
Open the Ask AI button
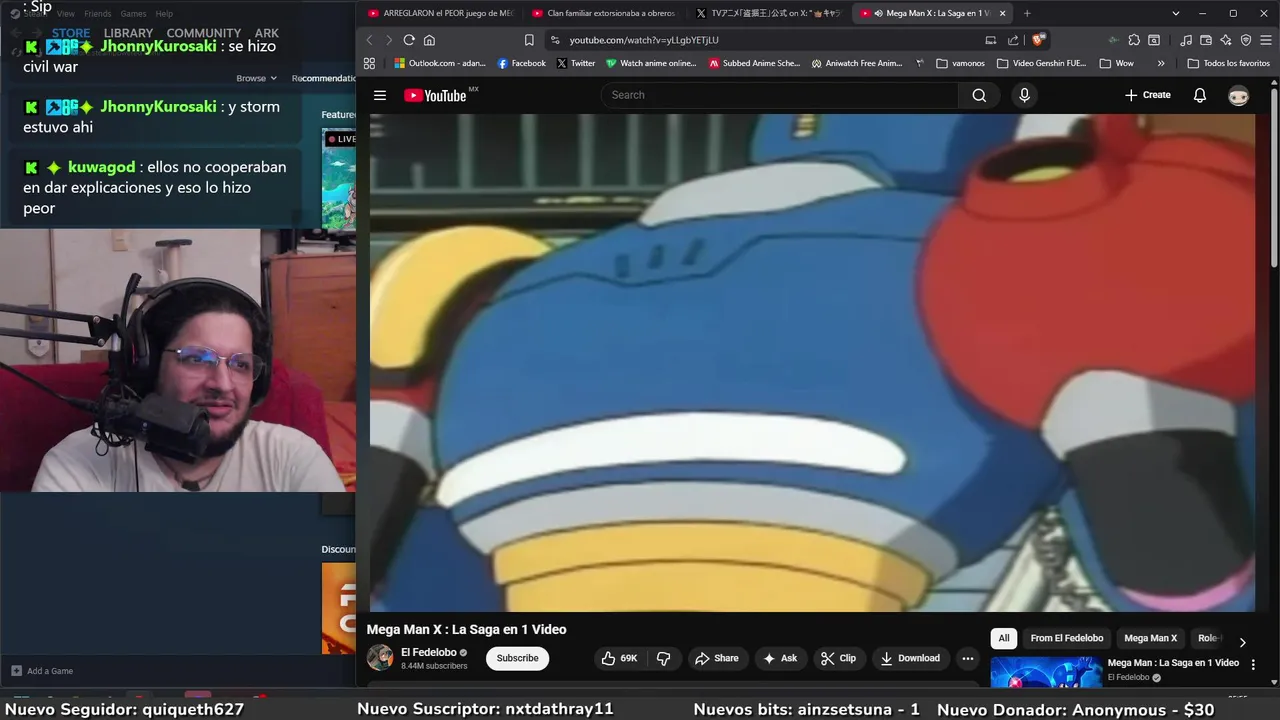pyautogui.click(x=780, y=658)
